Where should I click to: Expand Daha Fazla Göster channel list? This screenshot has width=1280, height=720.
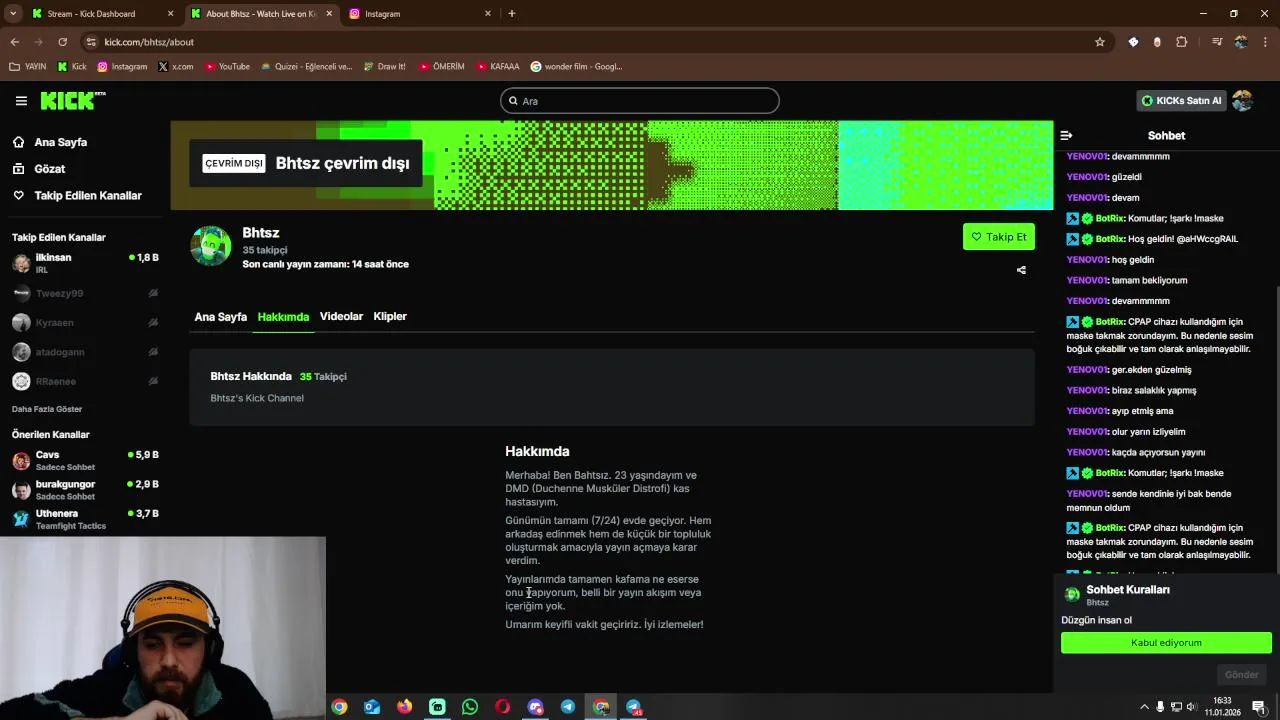[47, 409]
